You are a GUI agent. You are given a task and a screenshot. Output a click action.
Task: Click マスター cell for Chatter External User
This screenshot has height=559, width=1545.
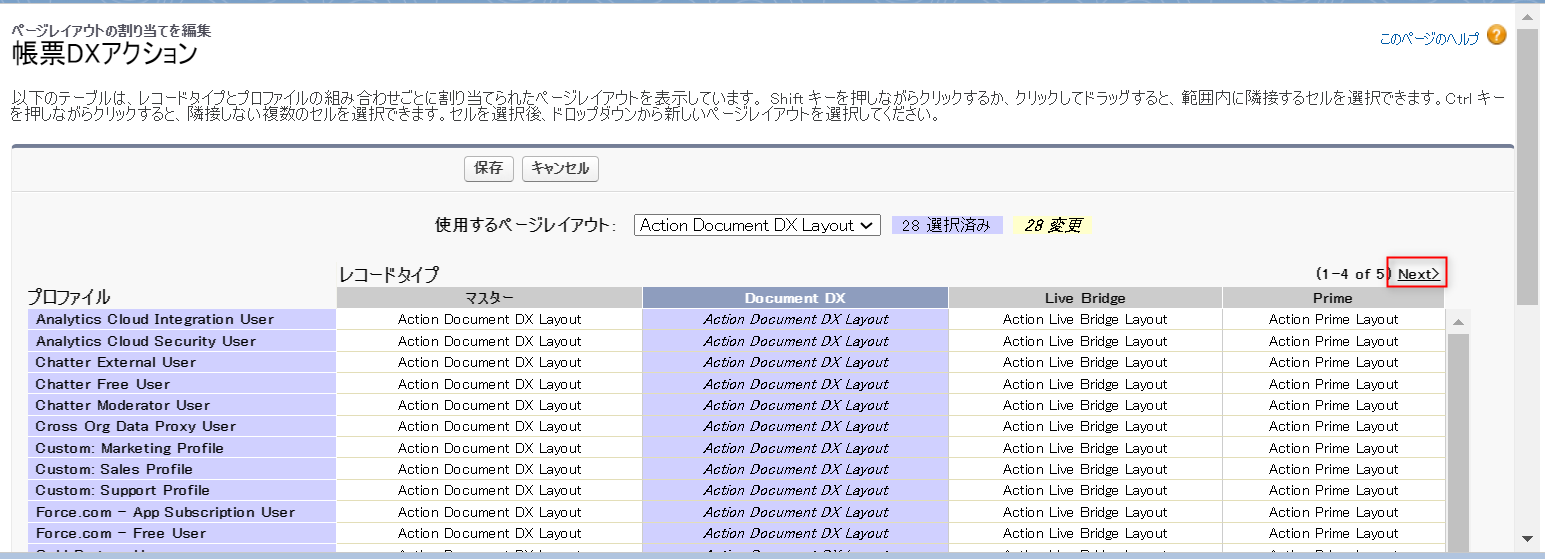(x=489, y=362)
